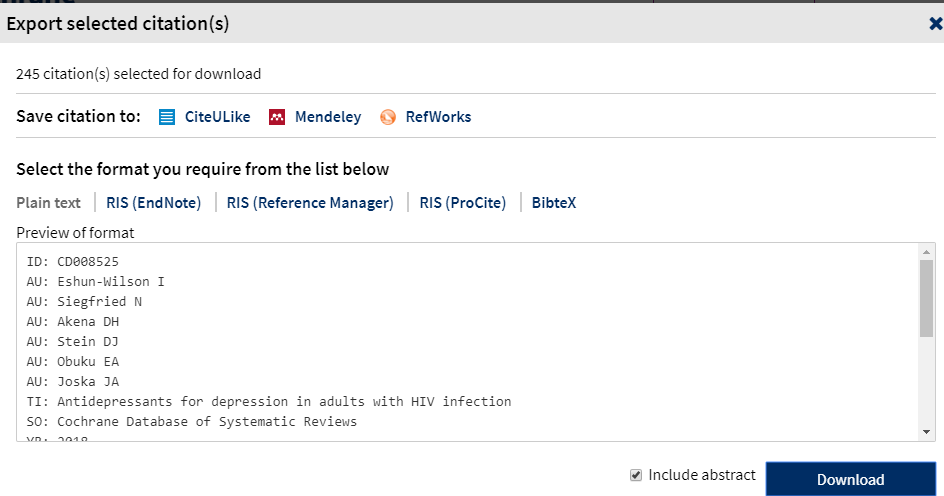The width and height of the screenshot is (944, 496).
Task: Save citation to CiteULike link
Action: pyautogui.click(x=217, y=117)
